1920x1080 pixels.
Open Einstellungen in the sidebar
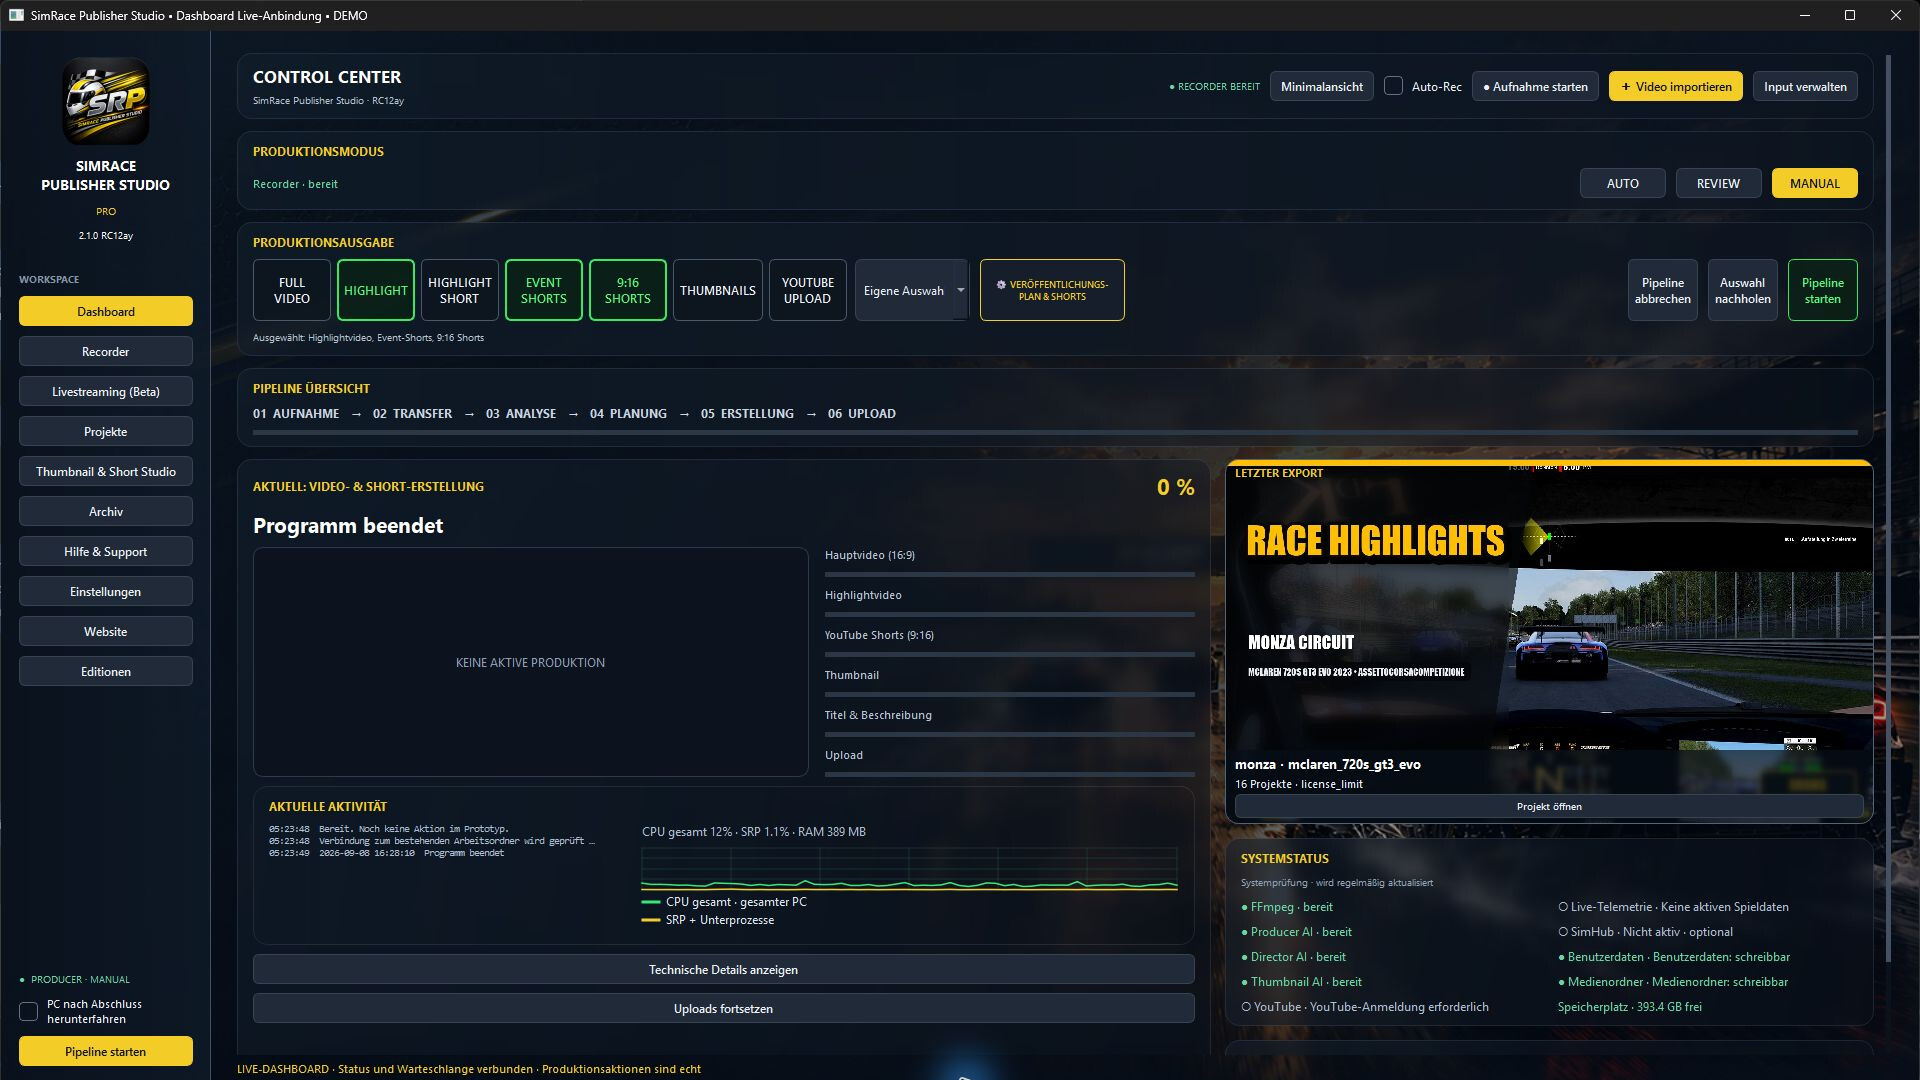[106, 591]
